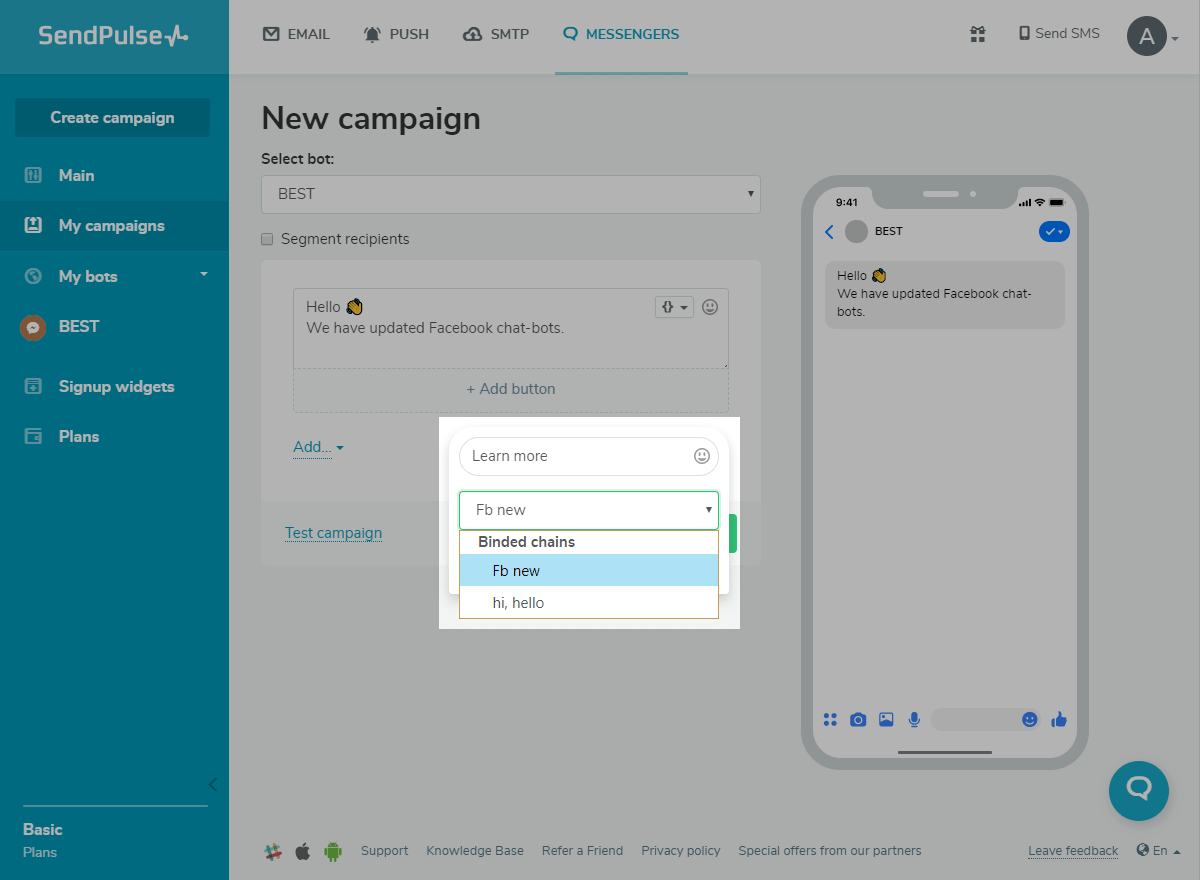Click the thumbs-up icon in phone preview

[1059, 720]
